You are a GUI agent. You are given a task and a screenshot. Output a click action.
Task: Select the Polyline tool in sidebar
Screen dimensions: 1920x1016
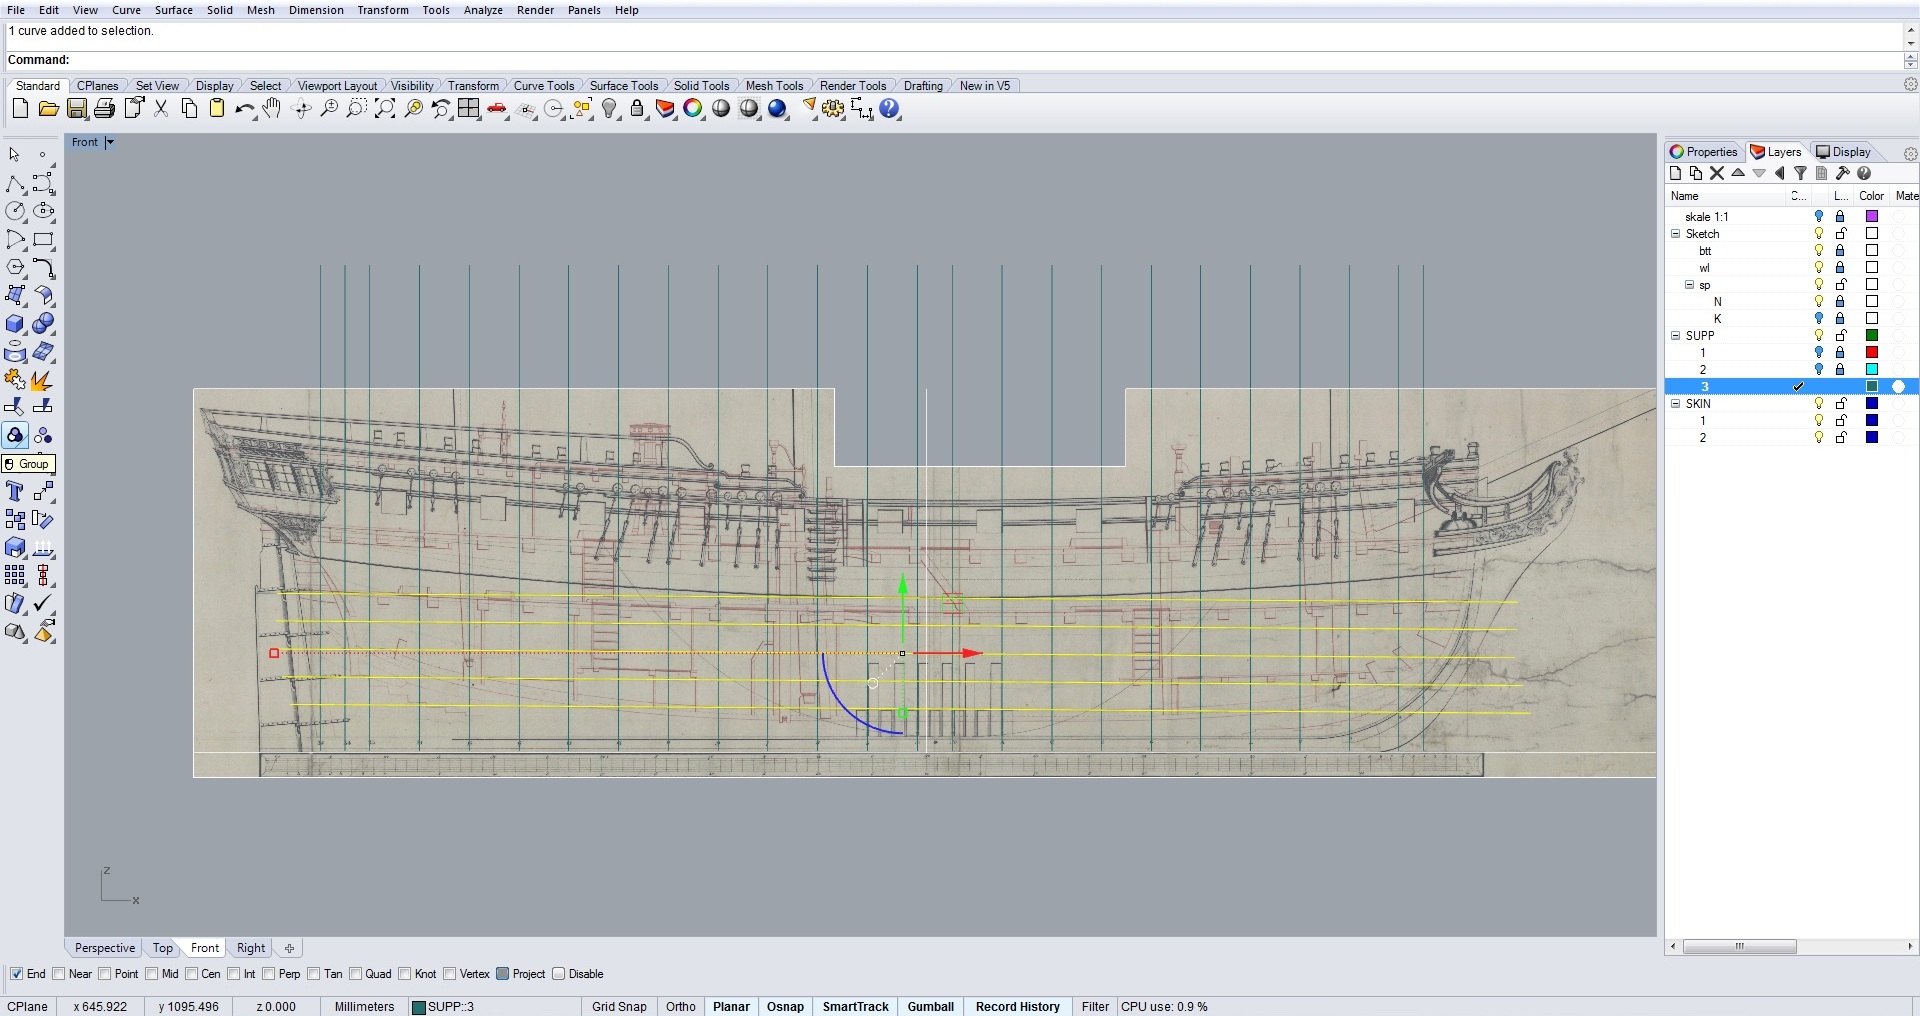[15, 184]
